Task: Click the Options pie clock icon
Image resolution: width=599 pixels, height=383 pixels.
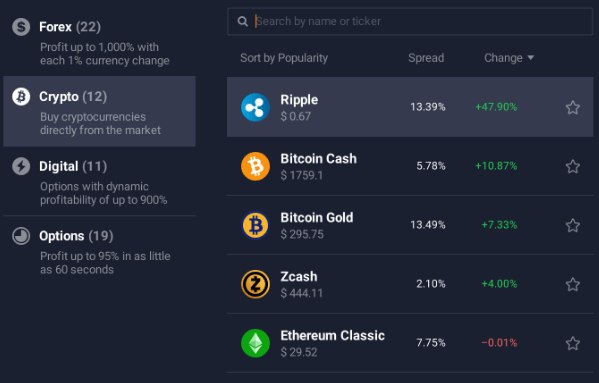Action: point(21,236)
